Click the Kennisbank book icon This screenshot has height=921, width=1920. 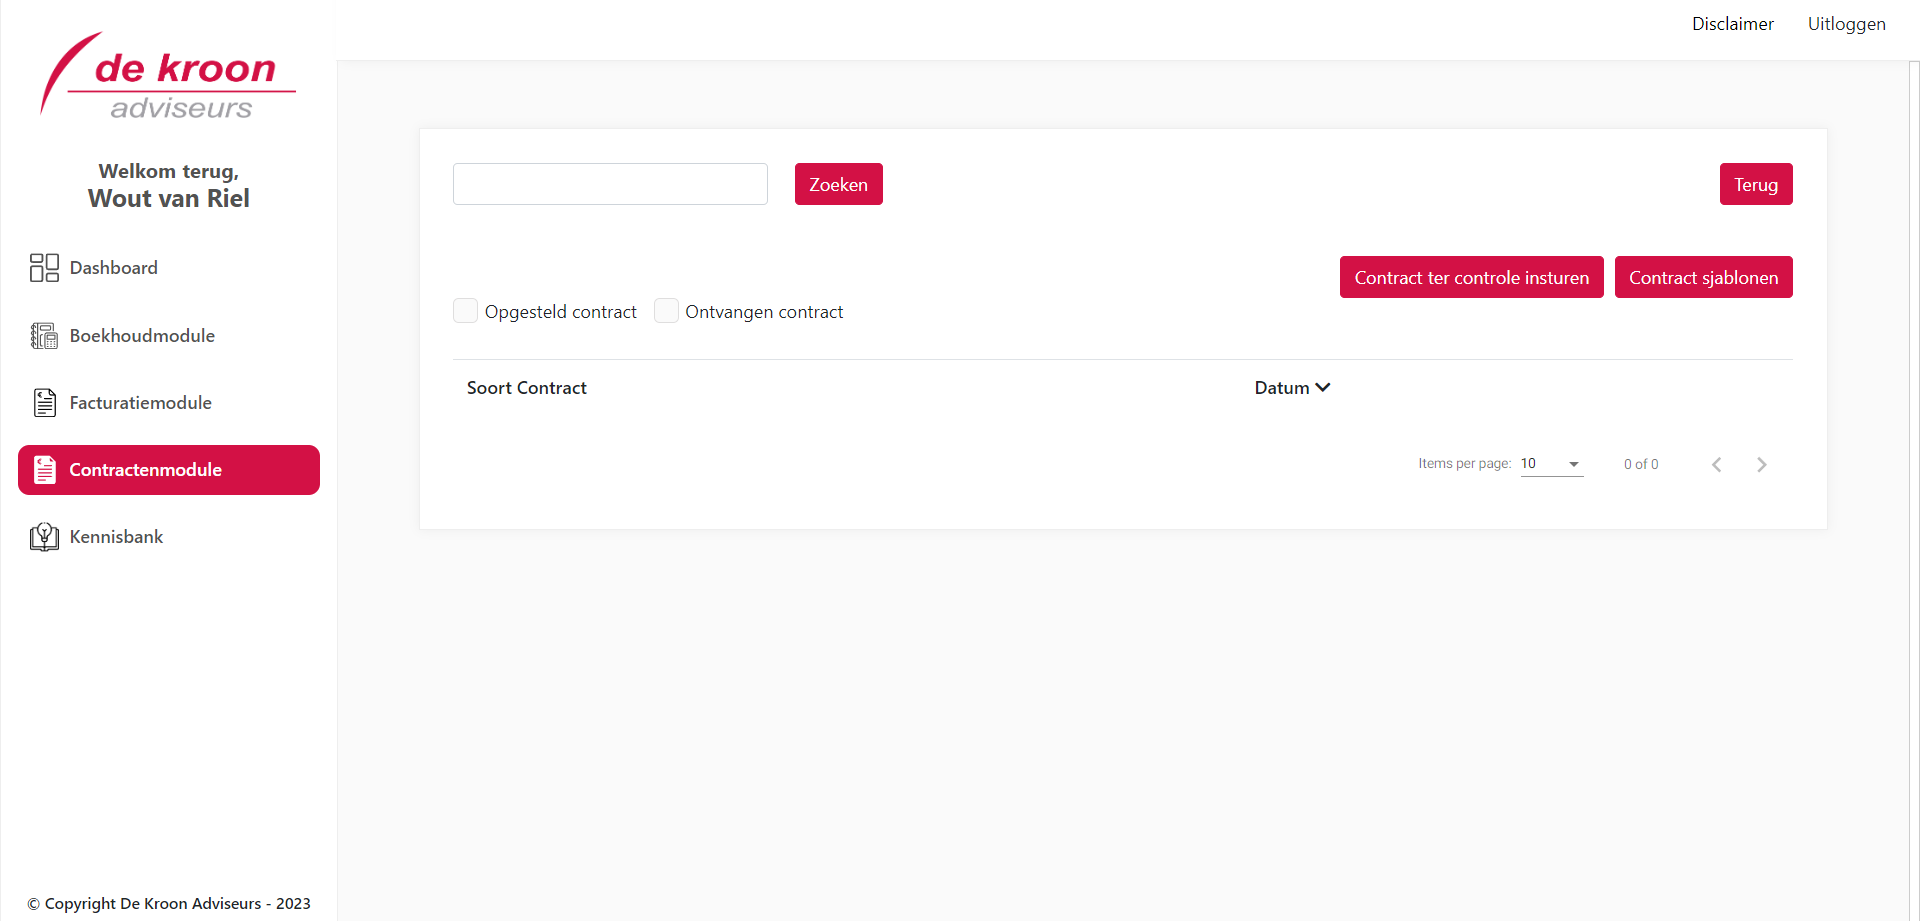[44, 537]
